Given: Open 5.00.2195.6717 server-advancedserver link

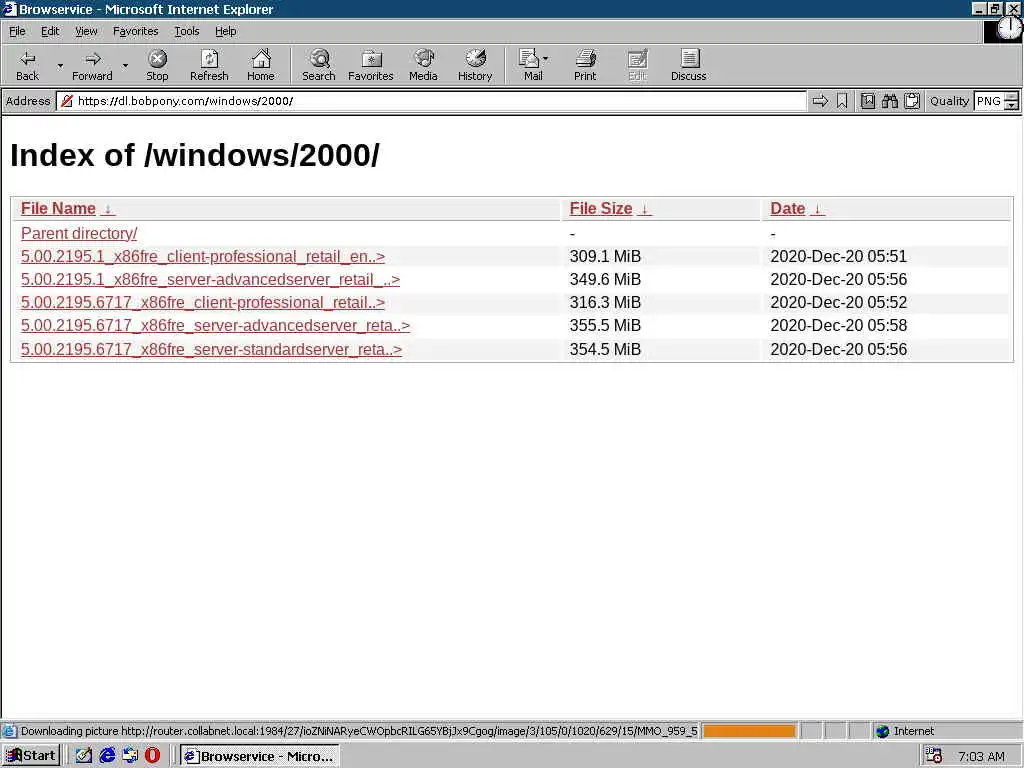Looking at the screenshot, I should click(x=216, y=326).
